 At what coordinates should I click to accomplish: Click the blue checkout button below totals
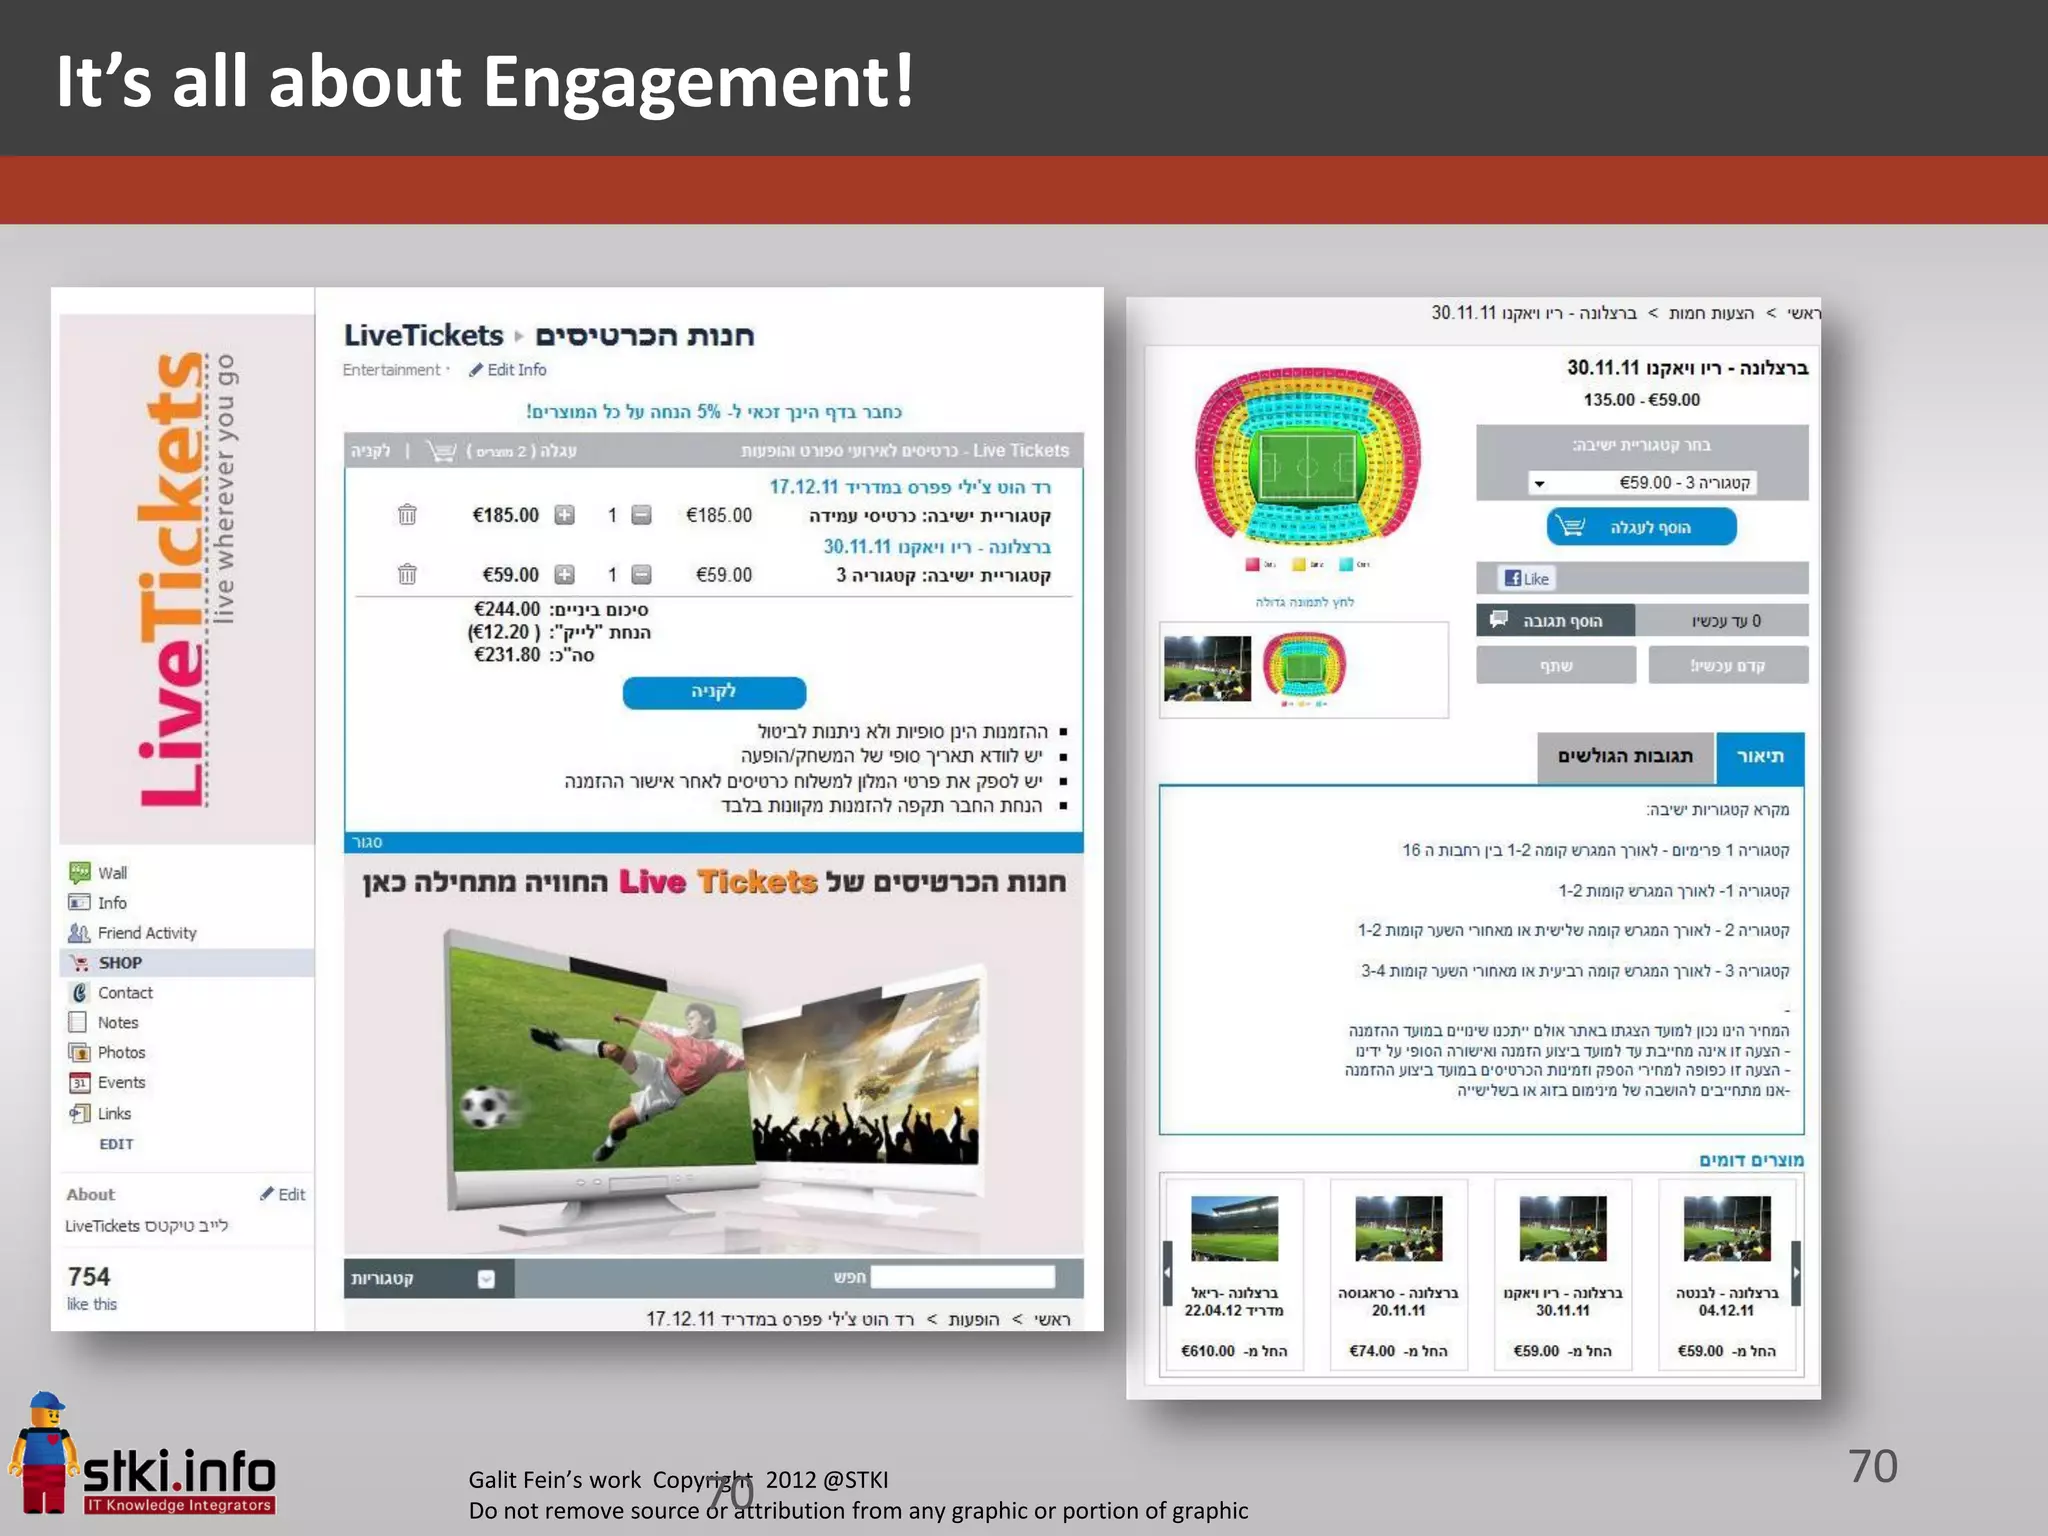point(714,692)
